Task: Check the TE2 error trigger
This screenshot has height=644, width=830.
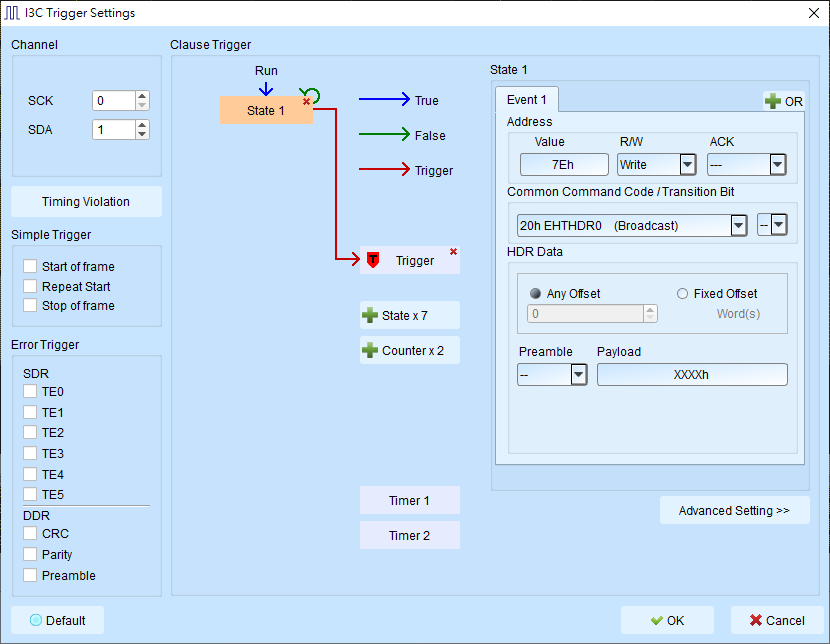Action: coord(30,432)
